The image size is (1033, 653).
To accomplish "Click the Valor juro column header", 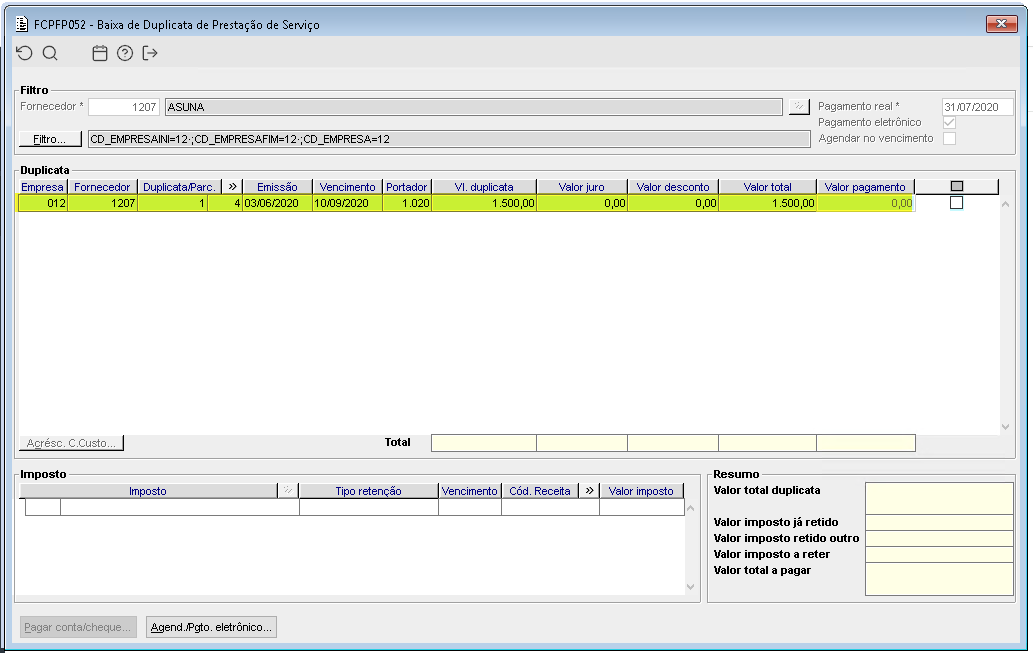I will (x=582, y=186).
